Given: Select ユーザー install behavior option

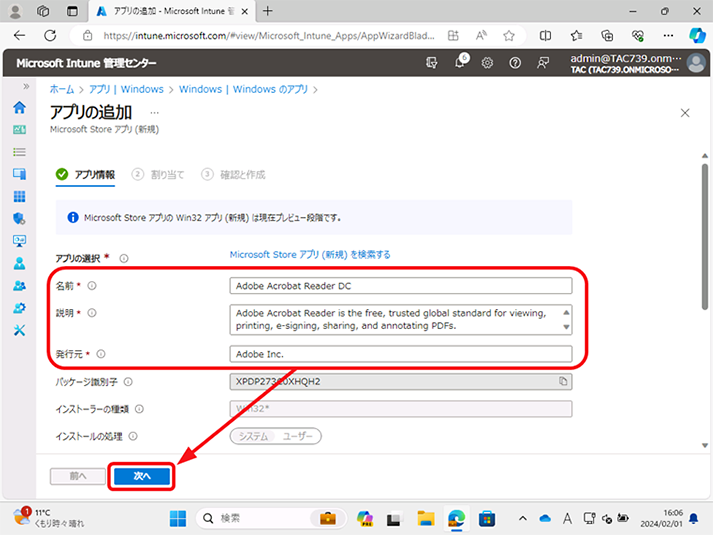Looking at the screenshot, I should point(297,436).
